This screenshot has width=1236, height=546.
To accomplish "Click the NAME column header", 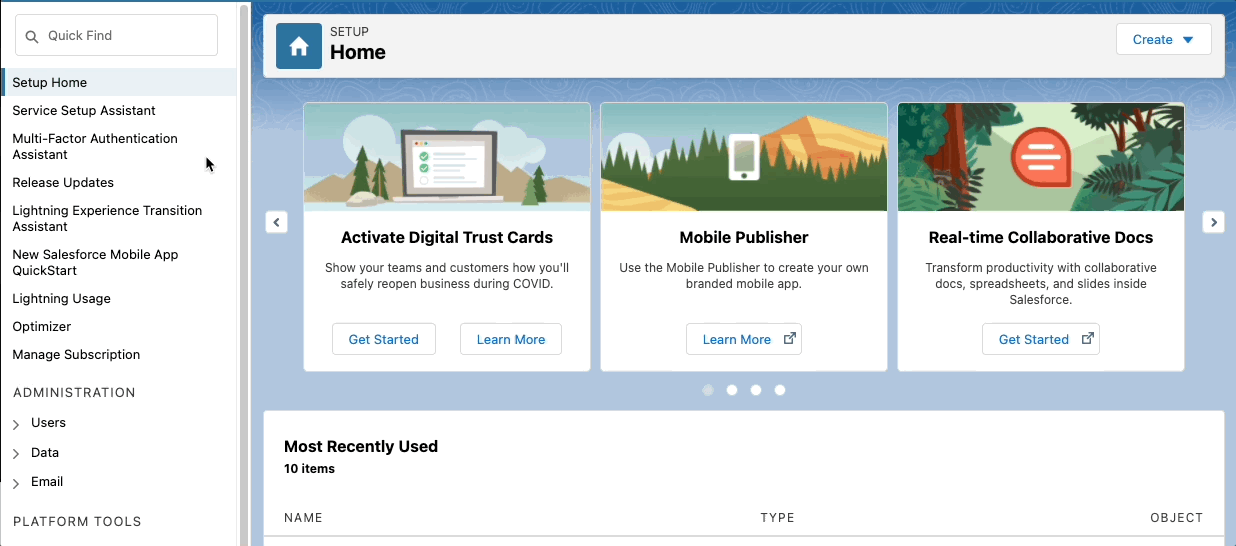I will (x=303, y=518).
